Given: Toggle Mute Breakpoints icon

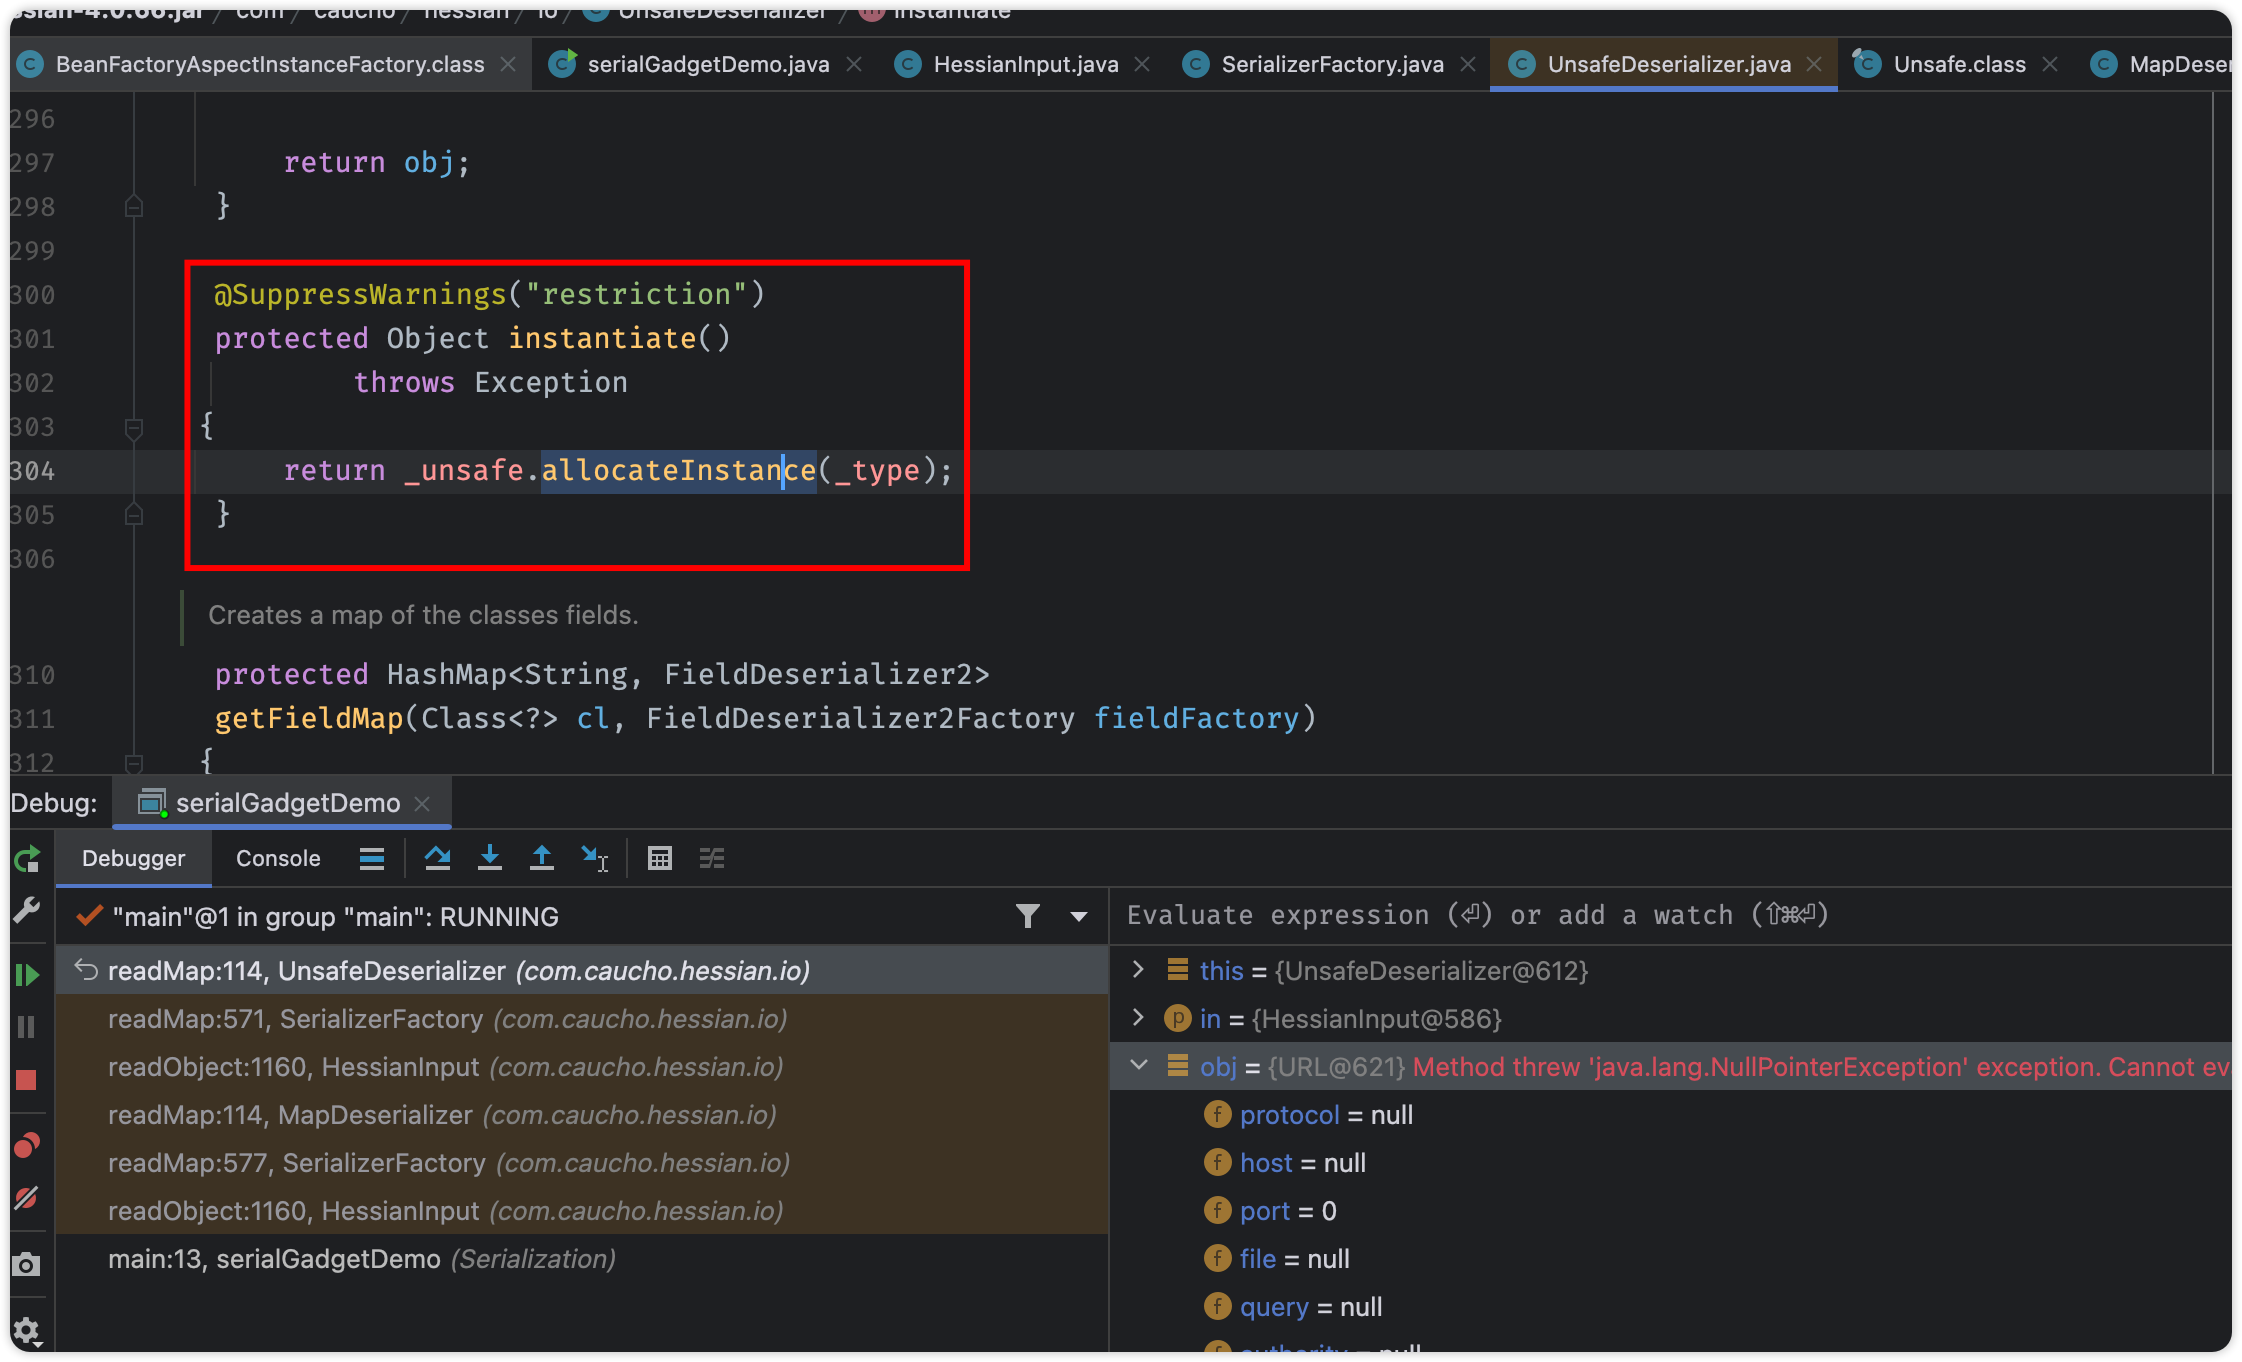Looking at the screenshot, I should click(x=27, y=1197).
